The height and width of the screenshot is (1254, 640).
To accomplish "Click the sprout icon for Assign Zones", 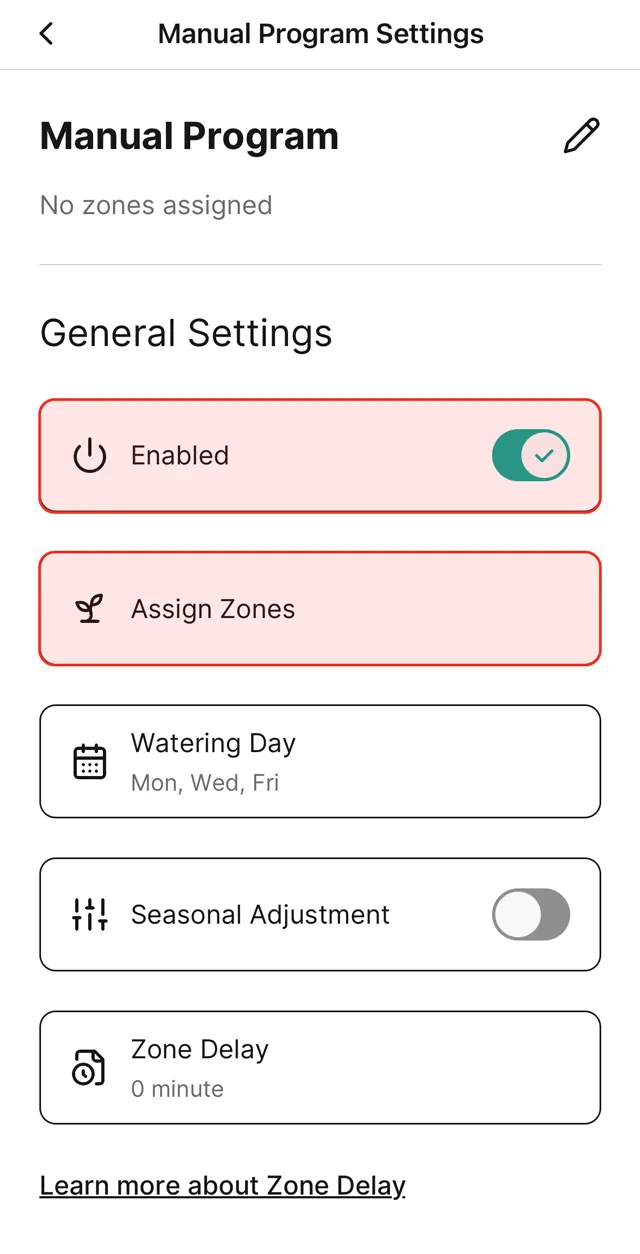I will tap(90, 609).
